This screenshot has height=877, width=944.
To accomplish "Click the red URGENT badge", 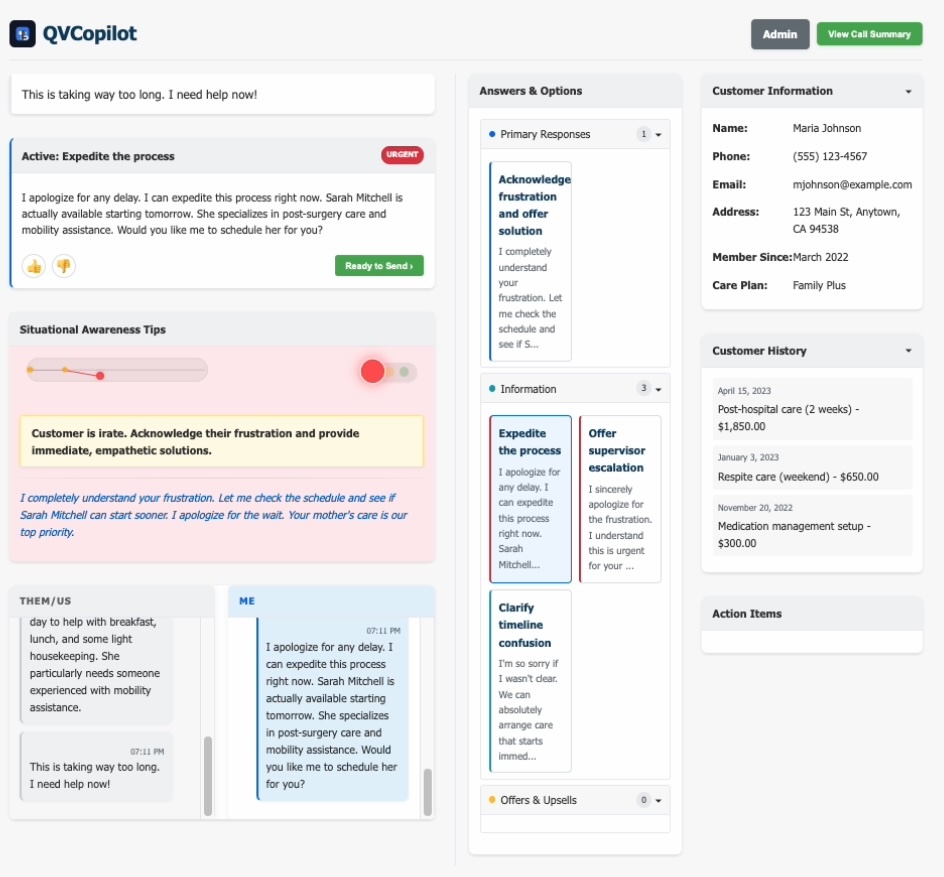I will 402,156.
